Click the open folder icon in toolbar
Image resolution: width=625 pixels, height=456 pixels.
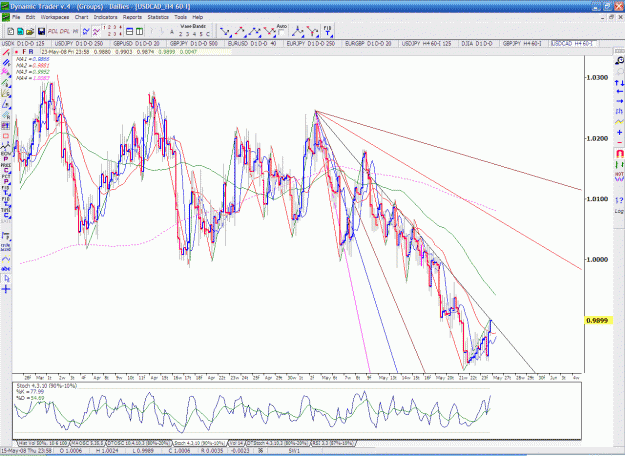tap(30, 31)
